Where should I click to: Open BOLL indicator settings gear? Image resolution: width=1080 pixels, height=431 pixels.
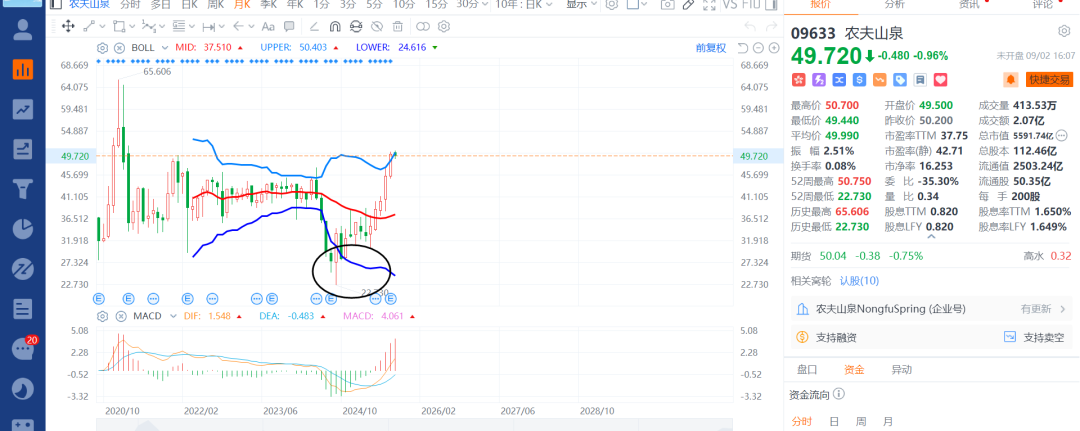point(103,48)
